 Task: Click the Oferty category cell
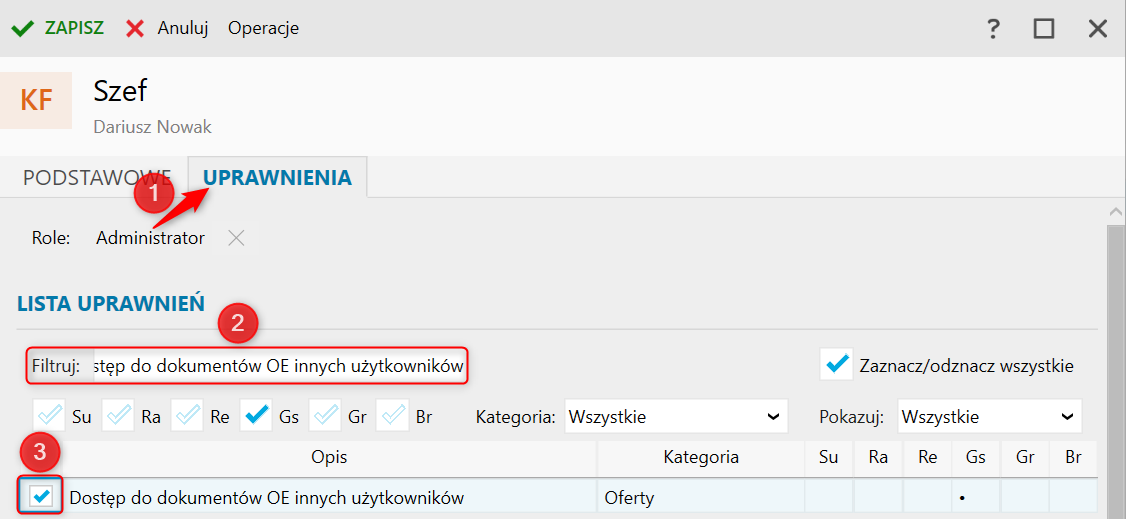(701, 497)
